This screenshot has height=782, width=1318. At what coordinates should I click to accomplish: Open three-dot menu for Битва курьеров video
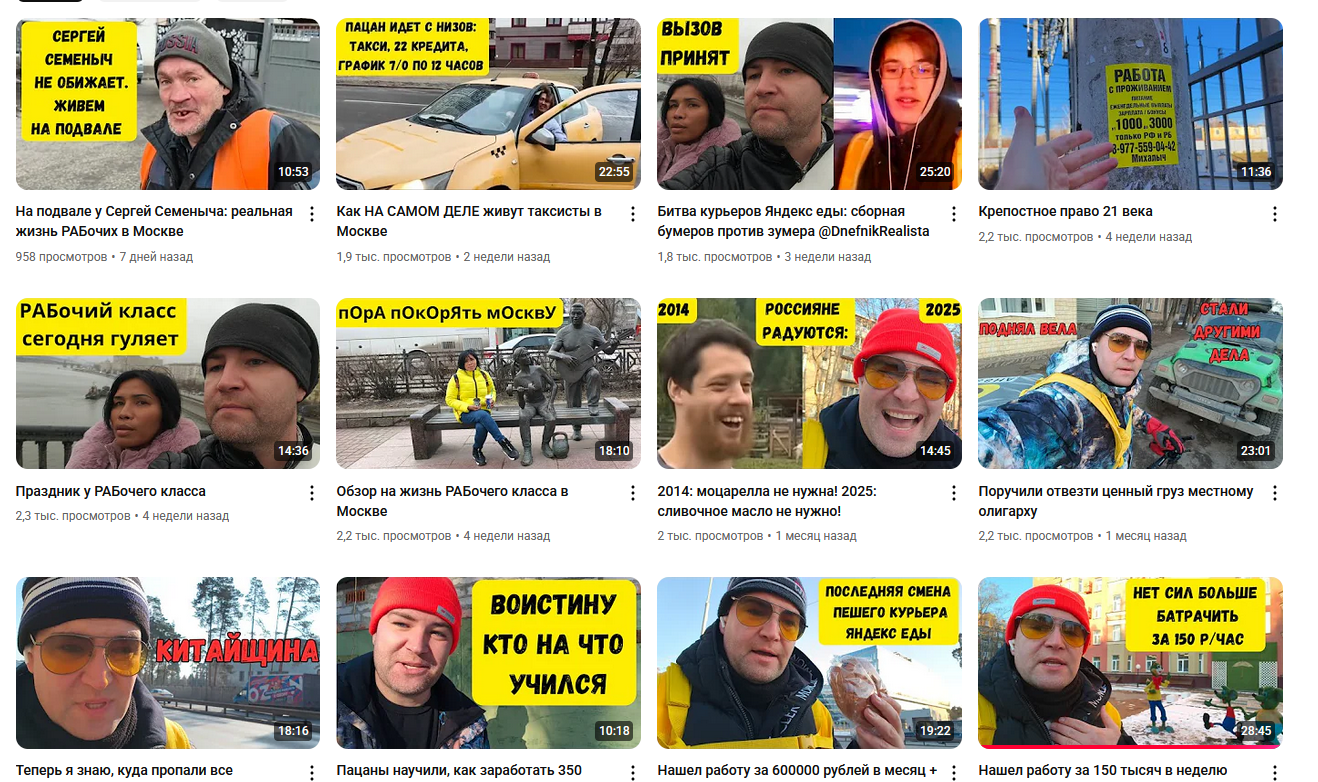point(953,214)
